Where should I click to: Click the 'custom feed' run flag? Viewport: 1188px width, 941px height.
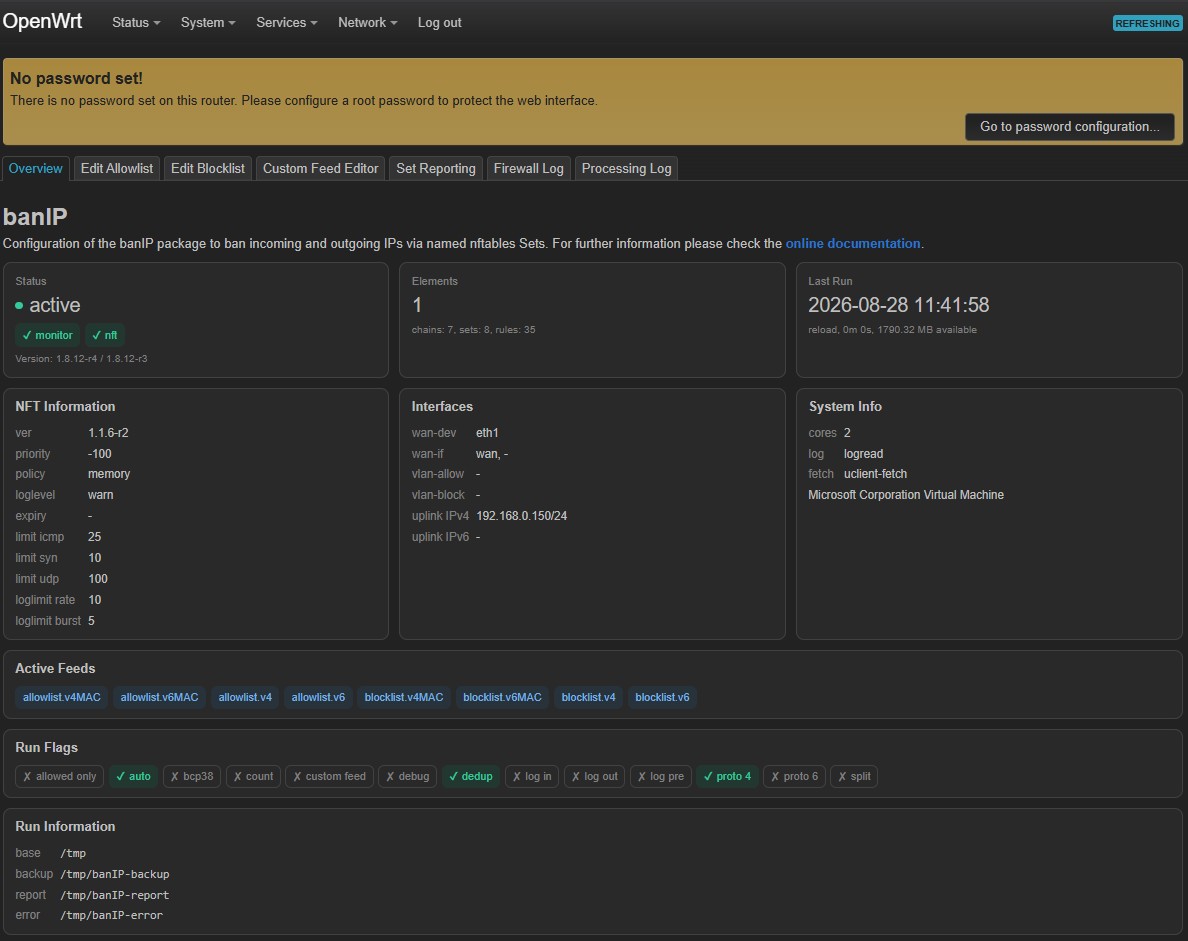point(330,776)
